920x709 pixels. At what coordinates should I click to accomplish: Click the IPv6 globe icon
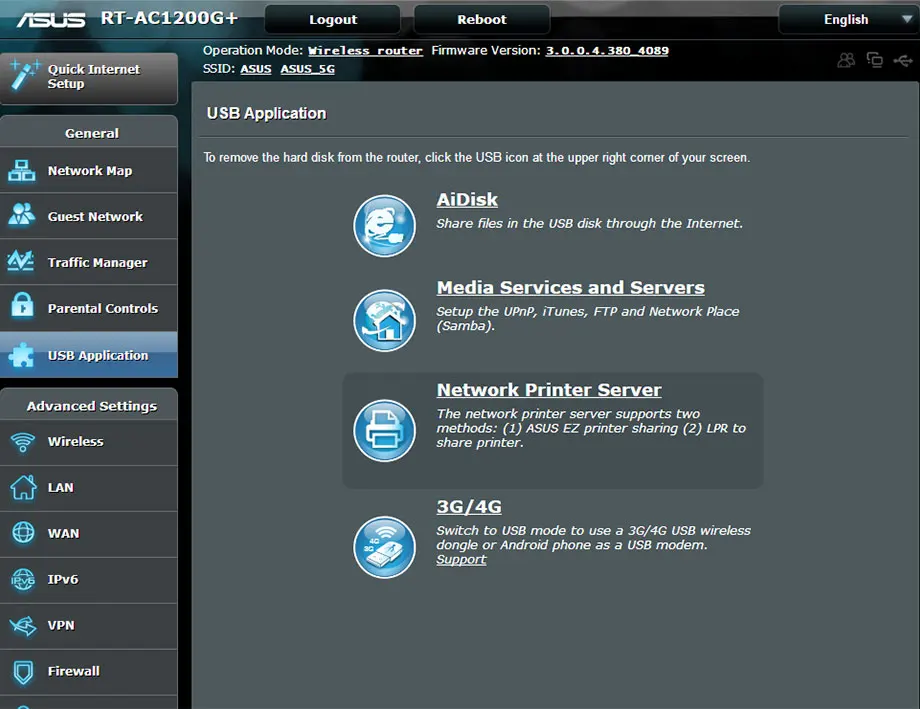23,579
